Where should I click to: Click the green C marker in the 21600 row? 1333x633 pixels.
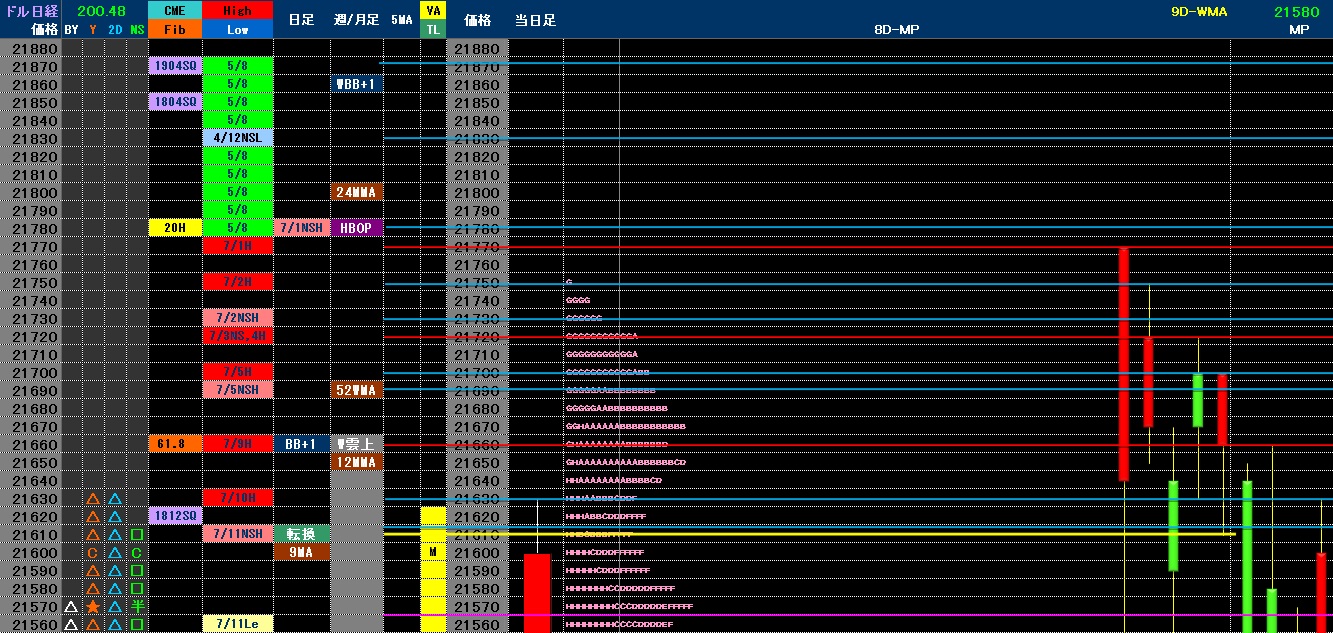137,553
